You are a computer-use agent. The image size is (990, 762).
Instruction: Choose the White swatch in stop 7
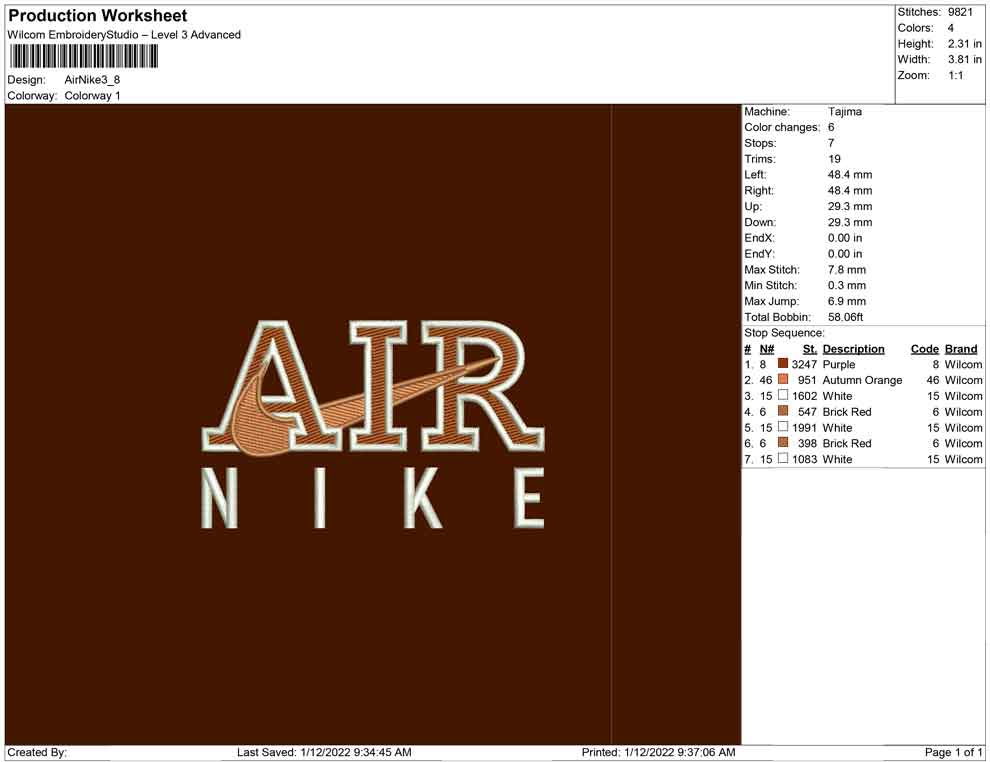(x=783, y=459)
